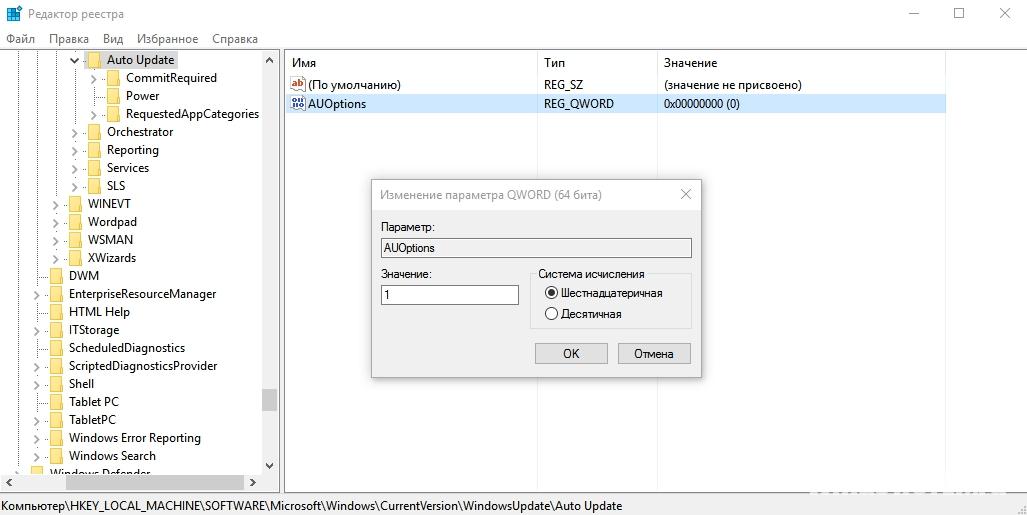Expand the Reporting tree node
The image size is (1027, 515).
[75, 150]
